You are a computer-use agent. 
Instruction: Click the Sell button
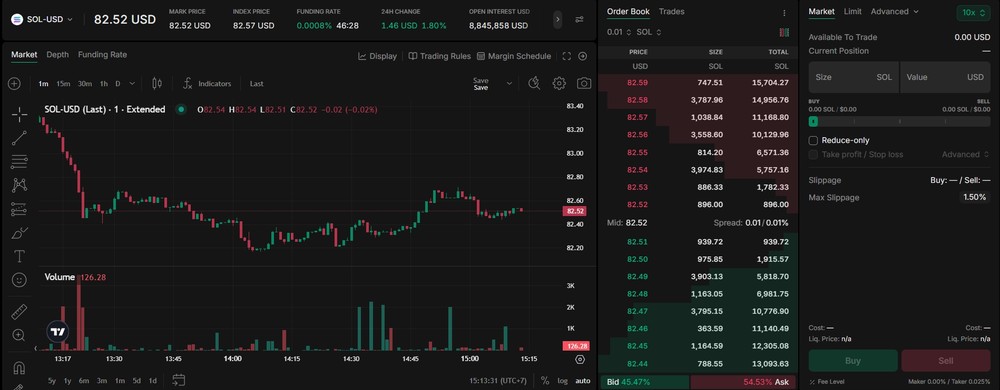[946, 361]
